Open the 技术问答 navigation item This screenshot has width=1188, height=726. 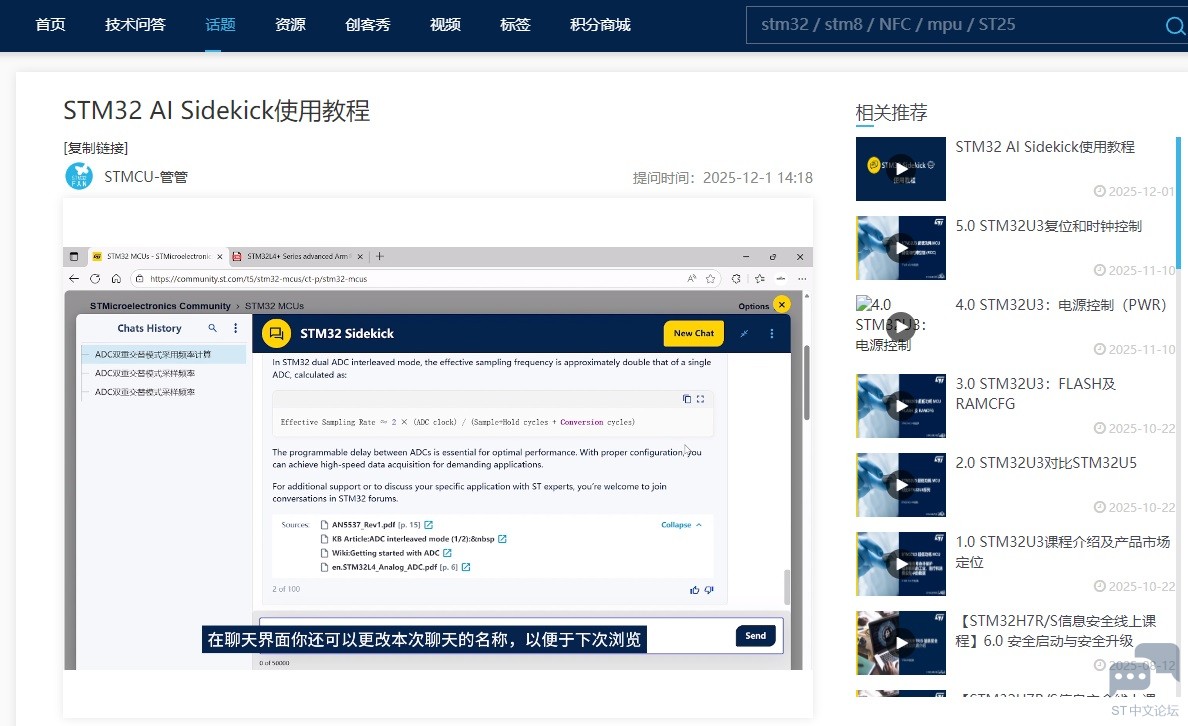tap(135, 24)
